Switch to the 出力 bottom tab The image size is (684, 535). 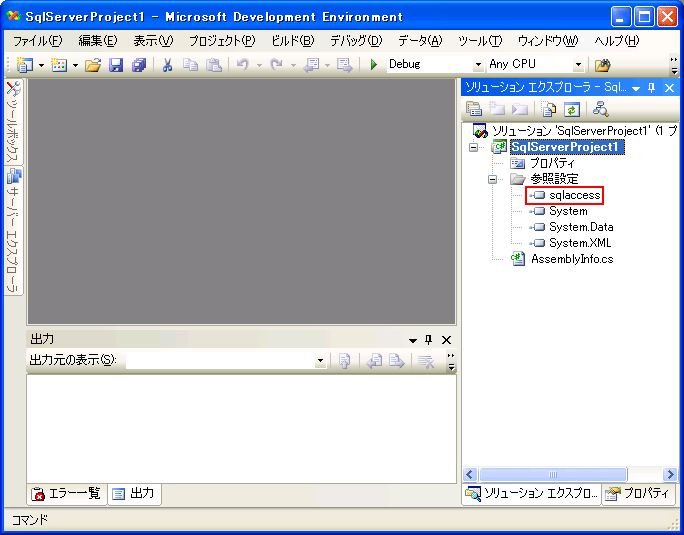(134, 494)
